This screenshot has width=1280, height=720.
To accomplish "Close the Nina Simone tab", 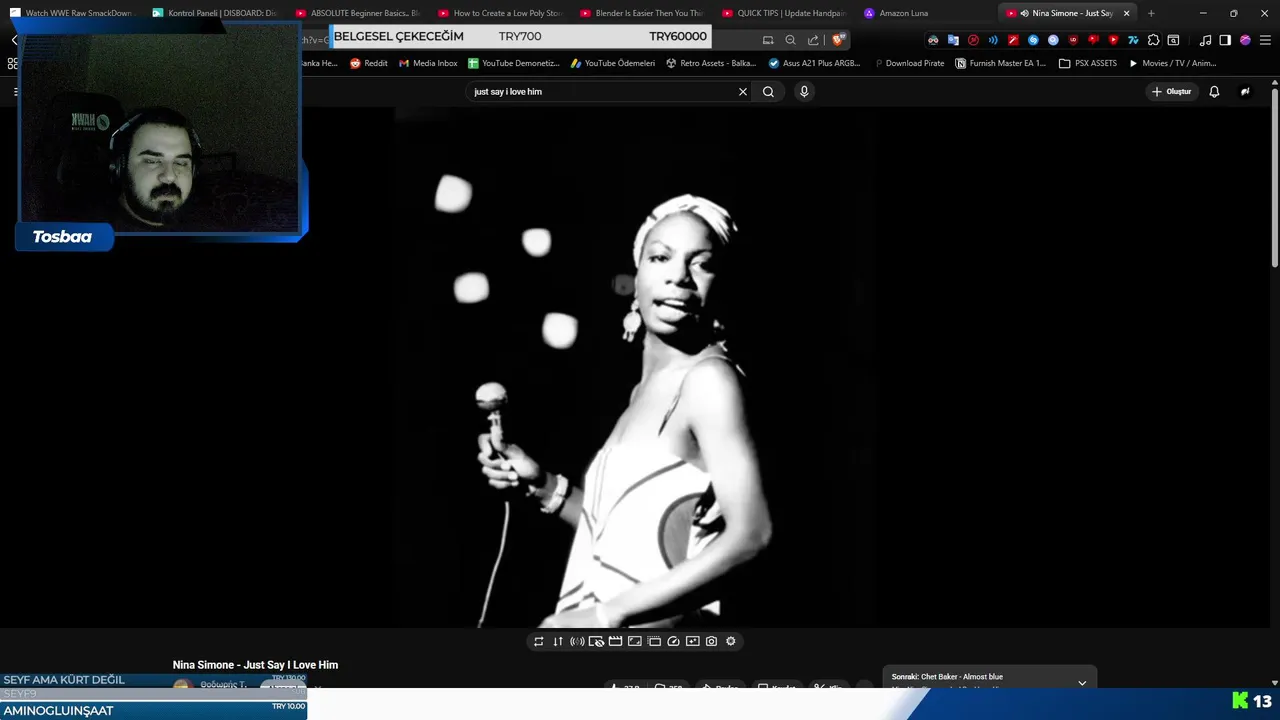I will (x=1127, y=13).
